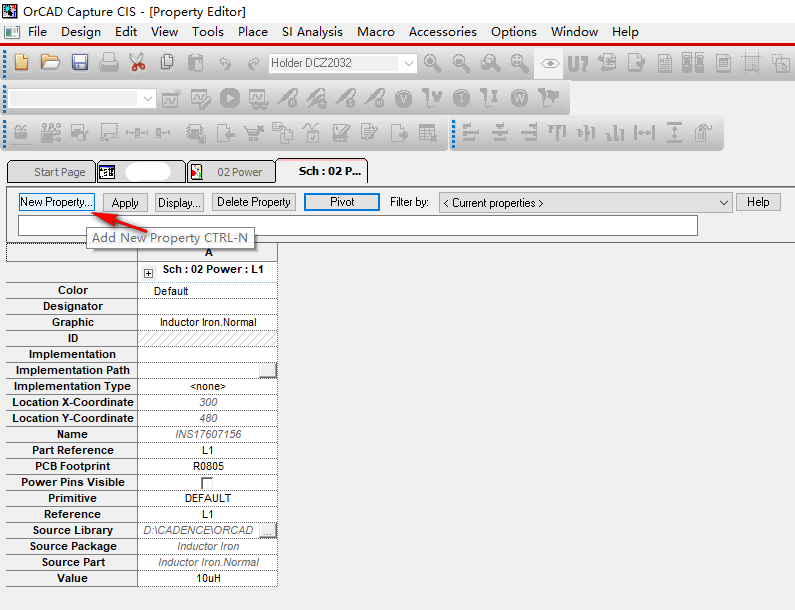The height and width of the screenshot is (610, 795).
Task: Select the Sch : 02 P... tab
Action: [x=322, y=171]
